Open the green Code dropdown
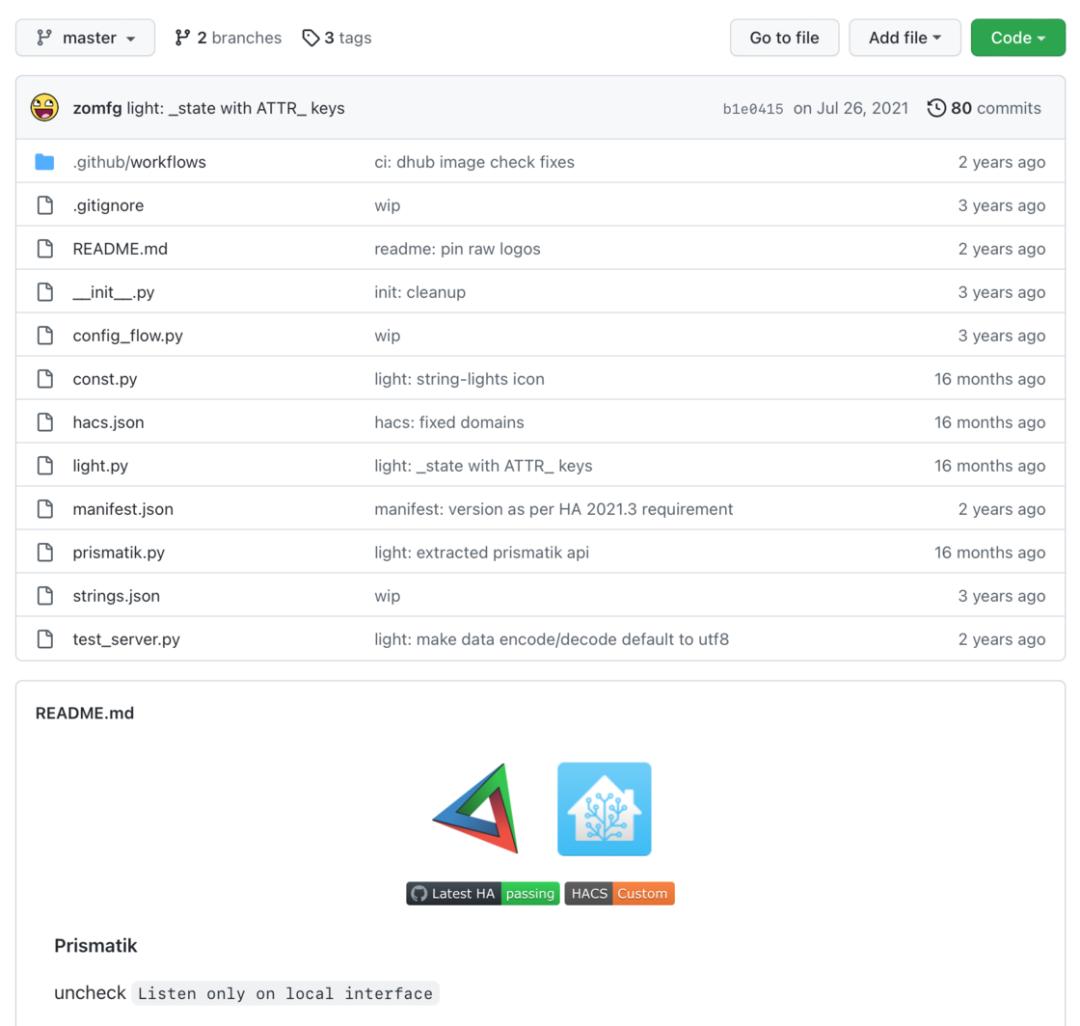1080x1026 pixels. point(1018,38)
